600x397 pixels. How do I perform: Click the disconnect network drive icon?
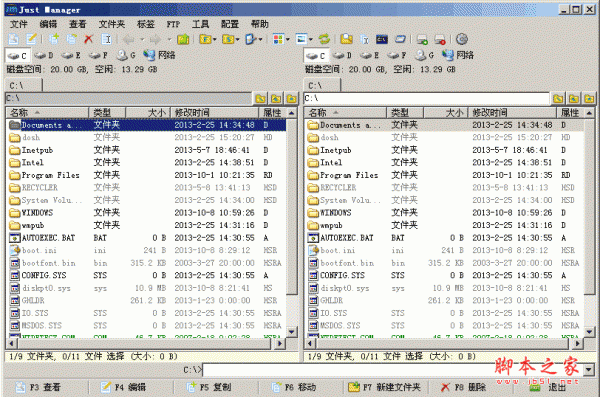(x=440, y=39)
